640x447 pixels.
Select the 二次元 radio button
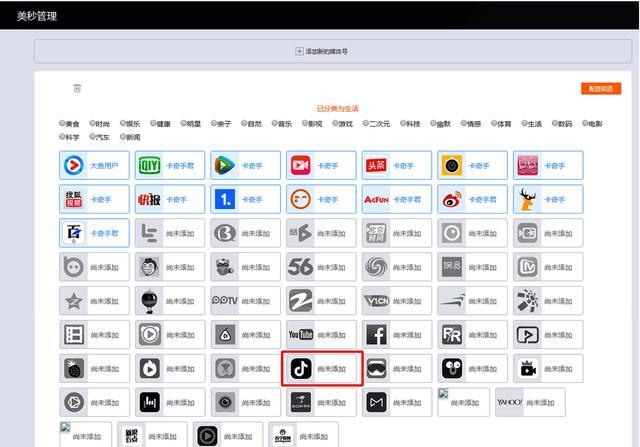(365, 123)
